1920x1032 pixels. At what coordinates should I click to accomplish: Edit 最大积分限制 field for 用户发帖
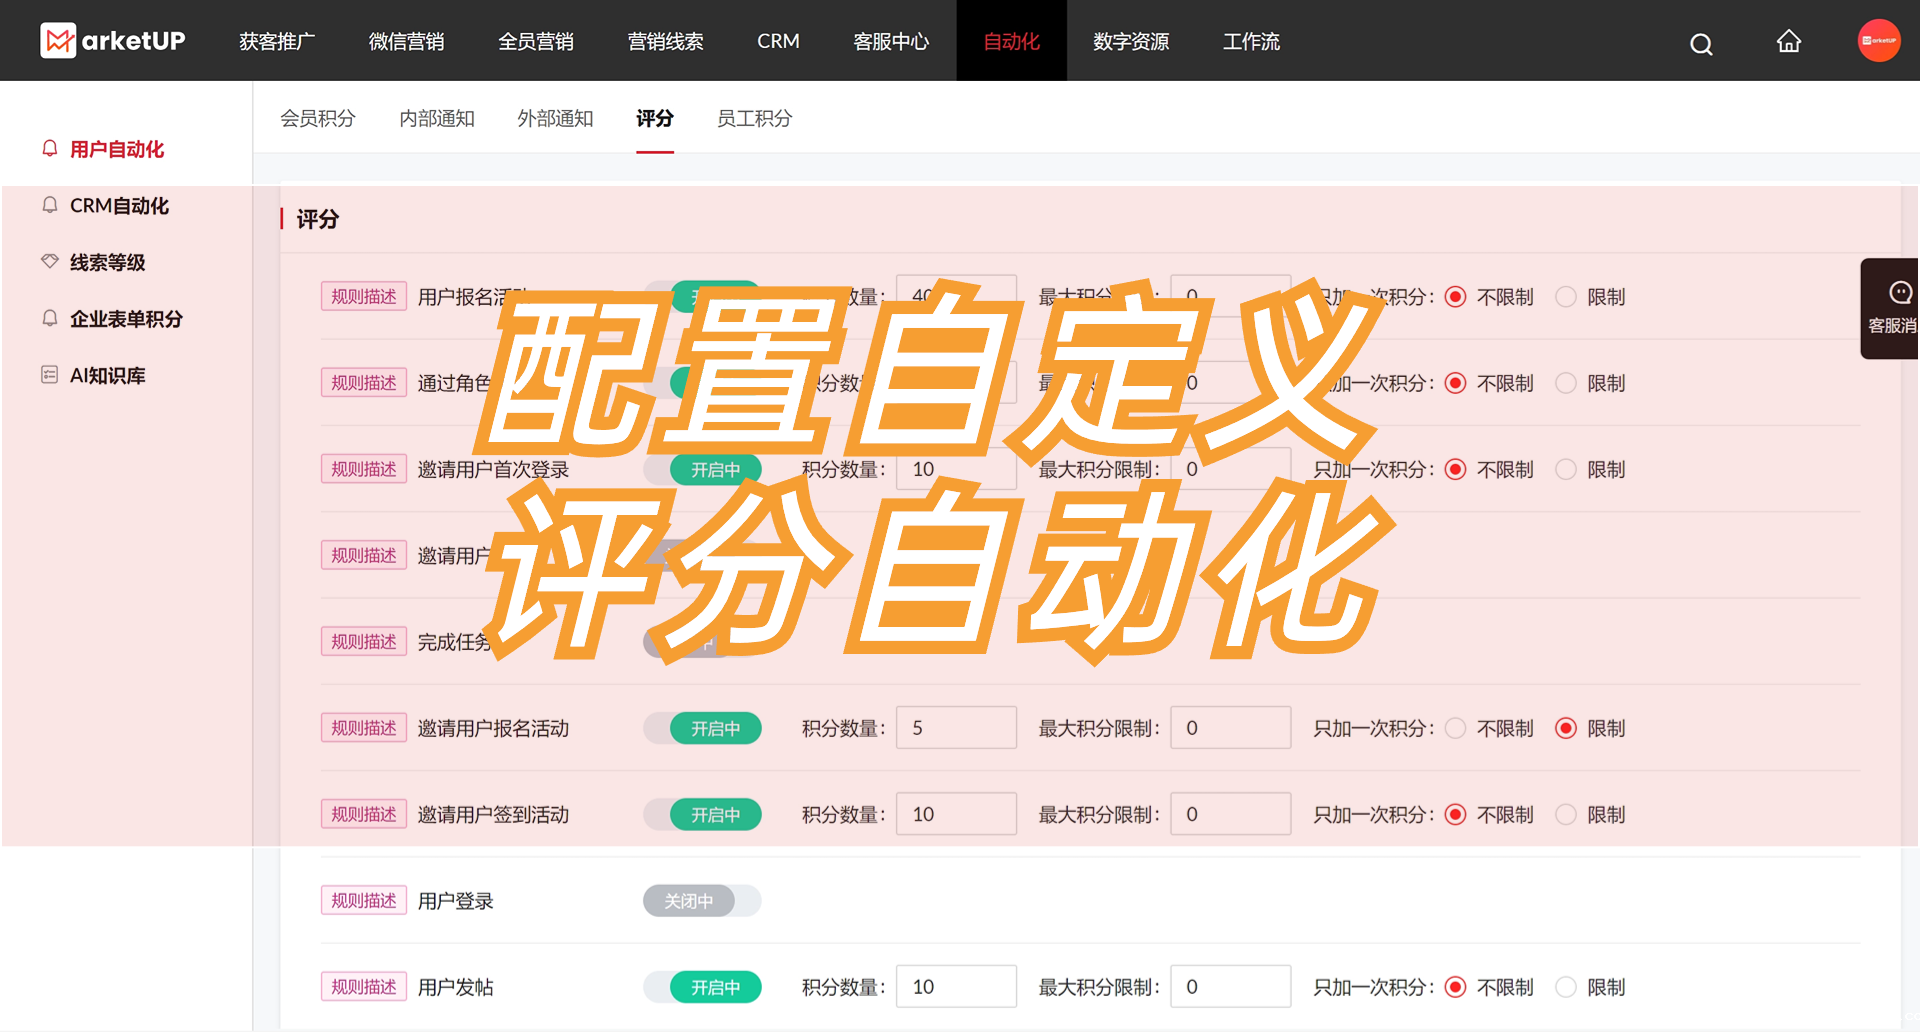pyautogui.click(x=1231, y=987)
